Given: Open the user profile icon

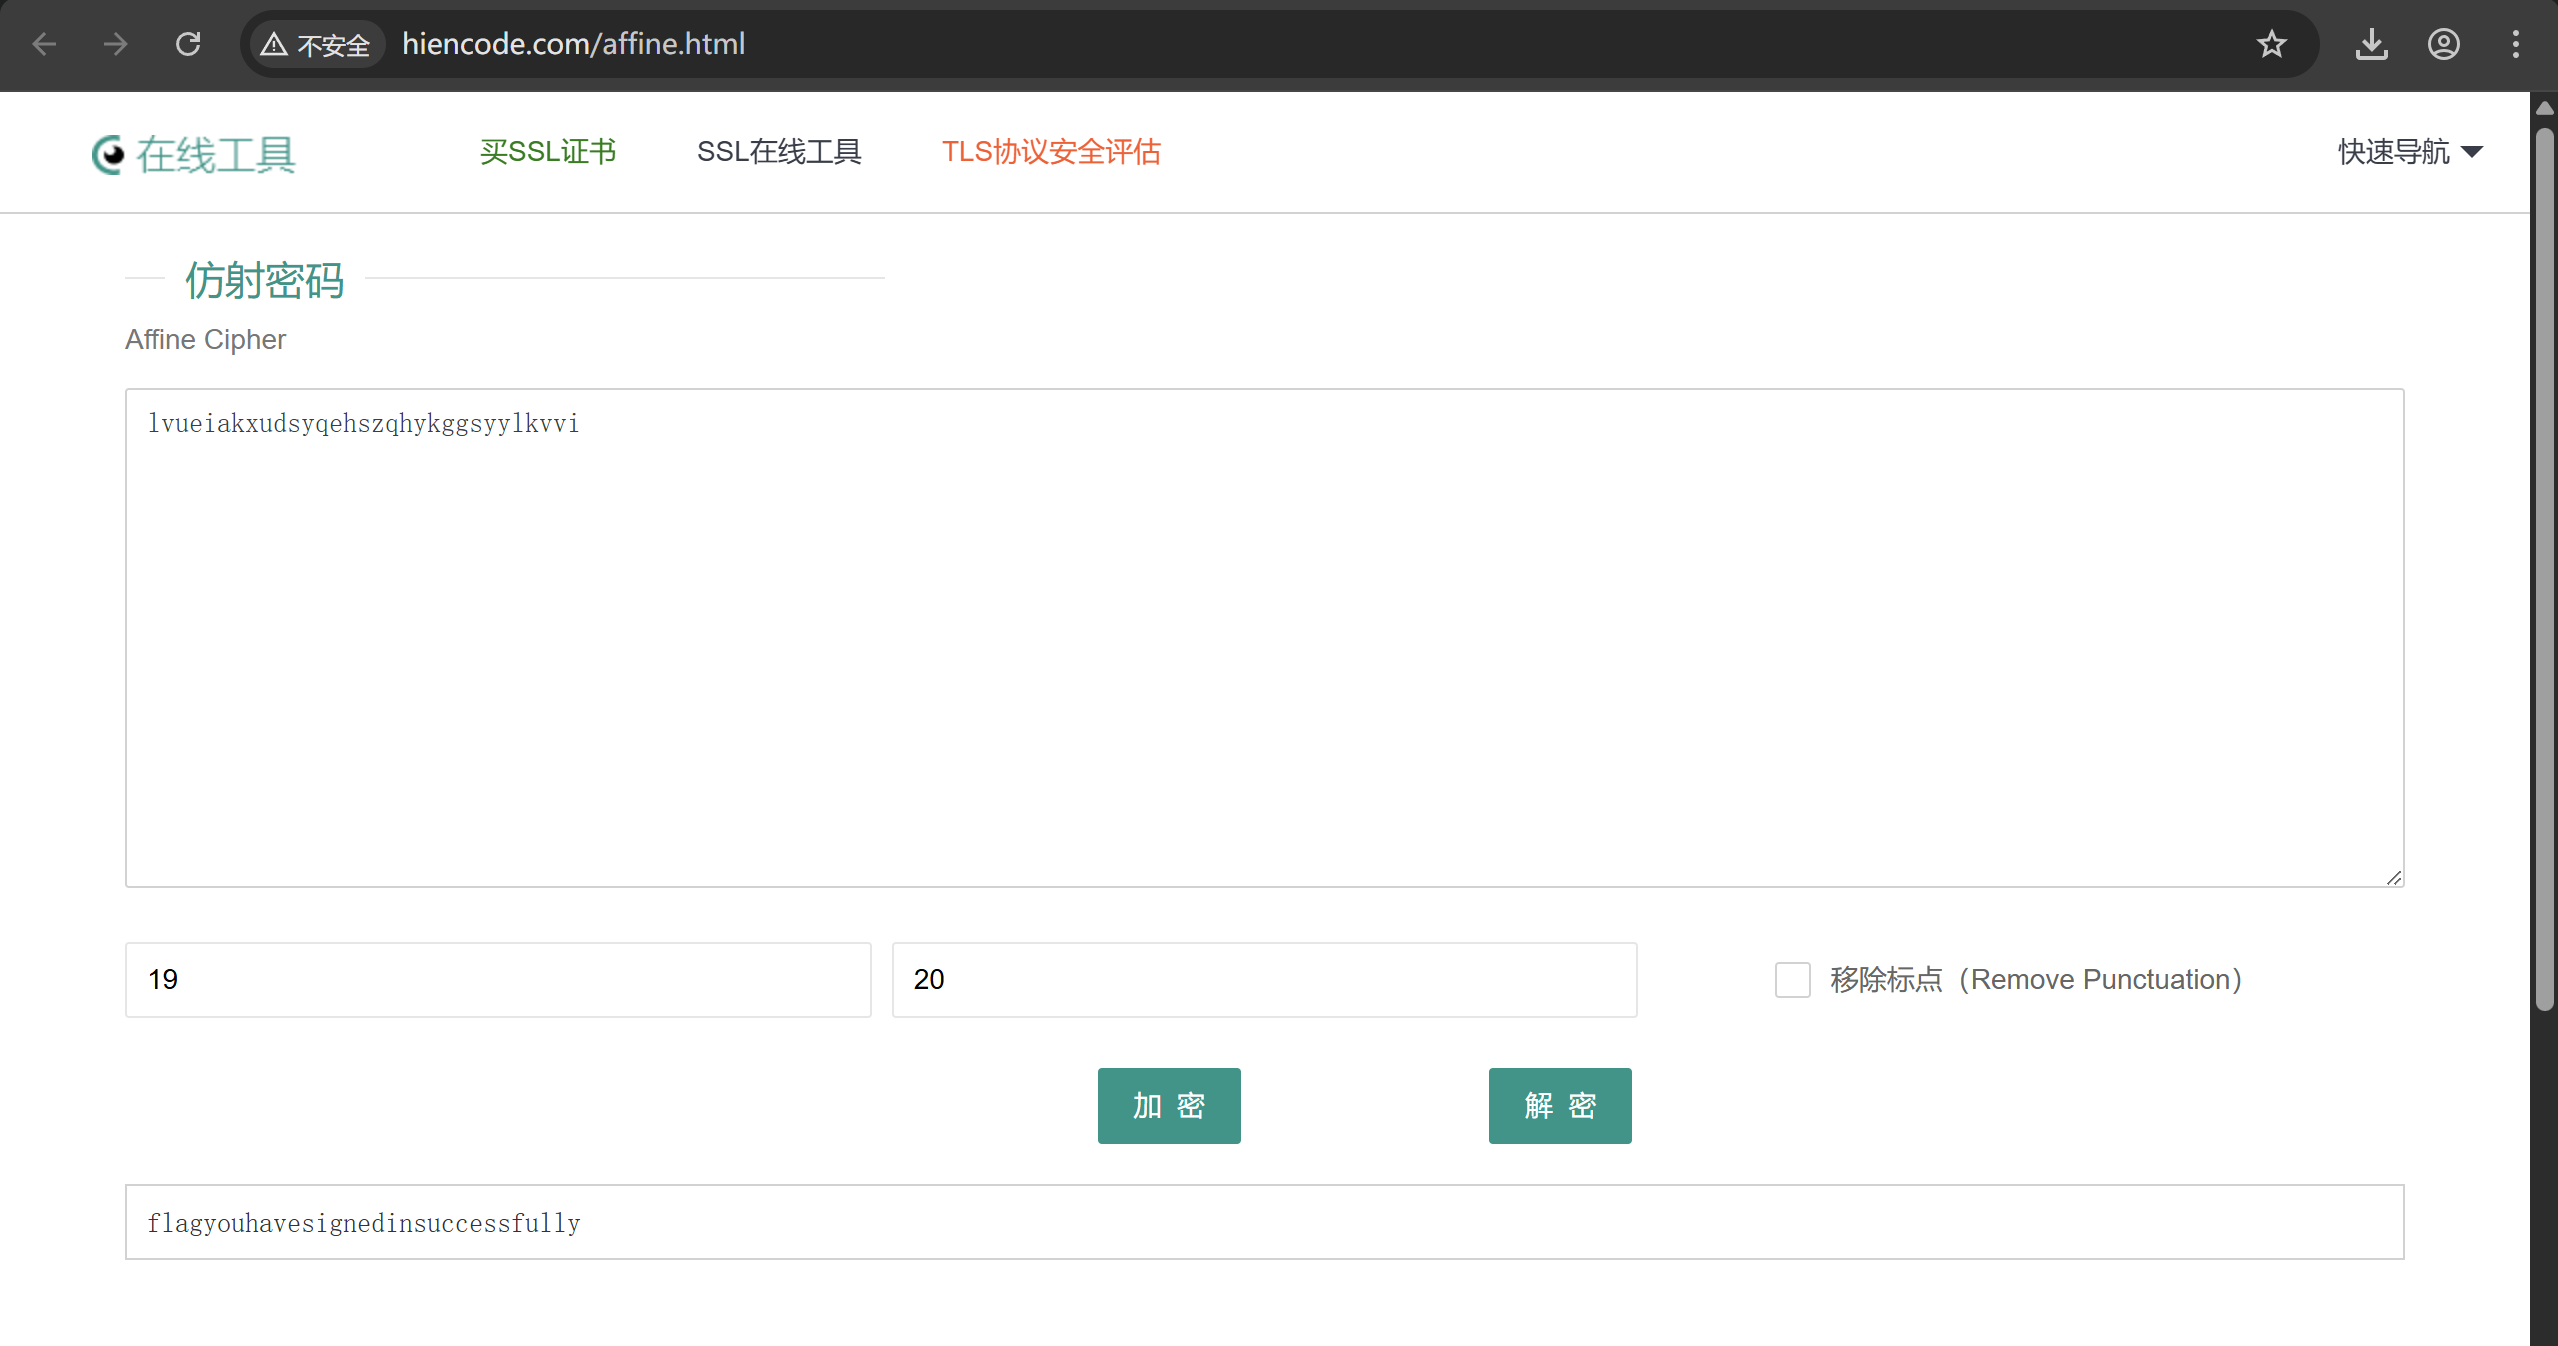Looking at the screenshot, I should 2444,44.
